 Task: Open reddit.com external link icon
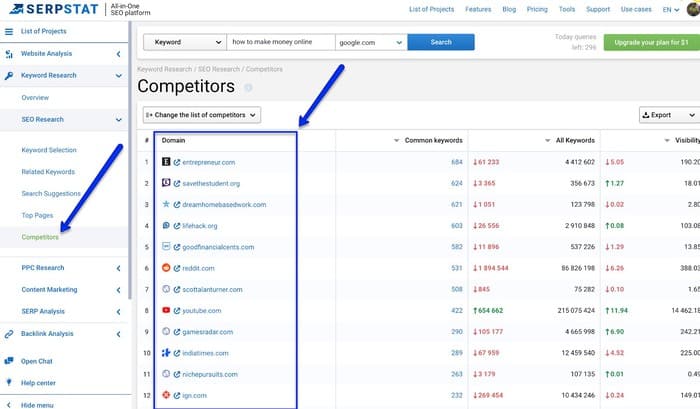point(177,268)
